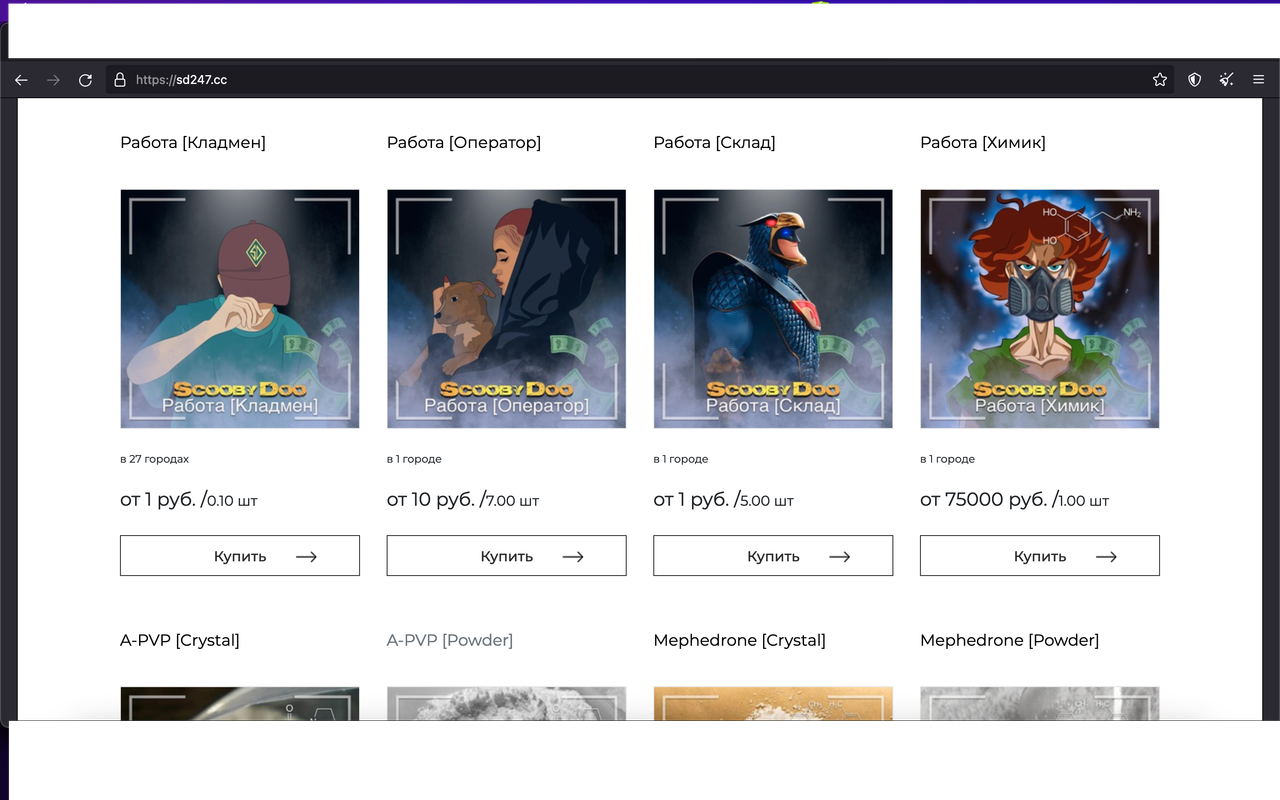This screenshot has height=800, width=1280.
Task: Click the price 'от 10 руб. /7.00 шт'
Action: [x=463, y=500]
